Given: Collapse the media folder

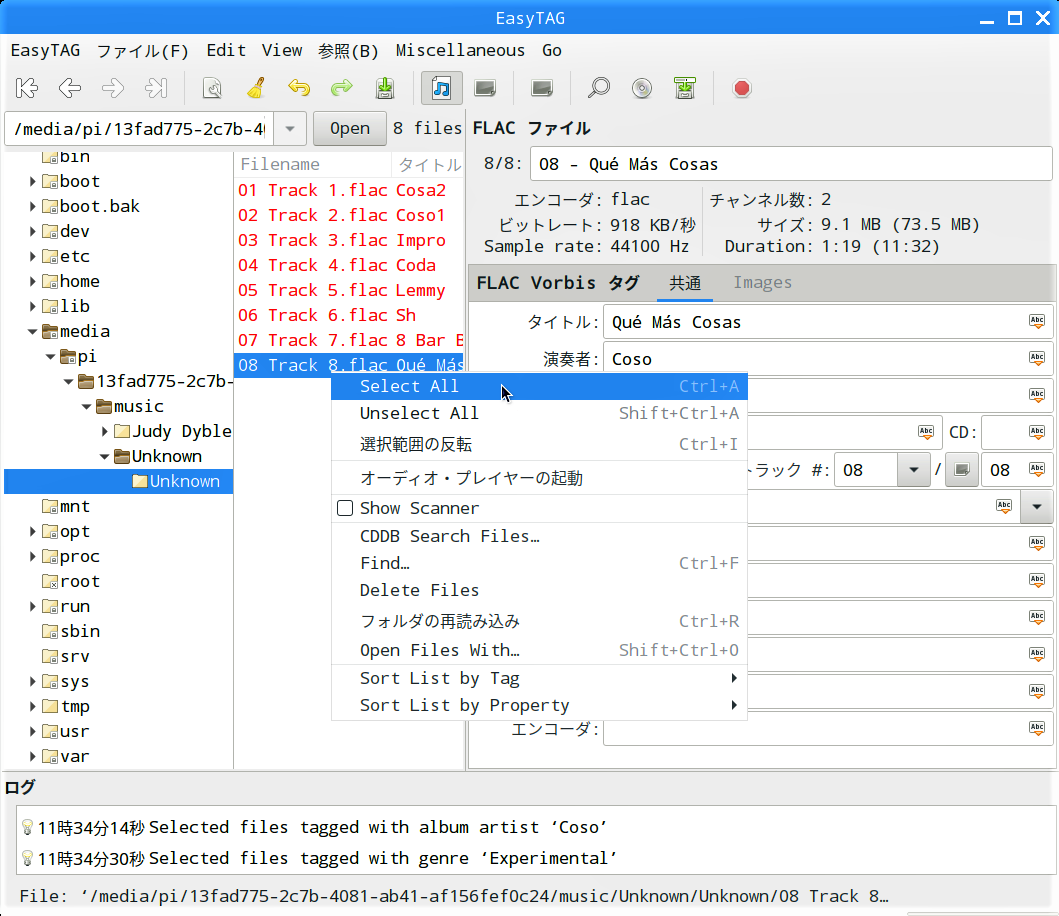Looking at the screenshot, I should (32, 332).
